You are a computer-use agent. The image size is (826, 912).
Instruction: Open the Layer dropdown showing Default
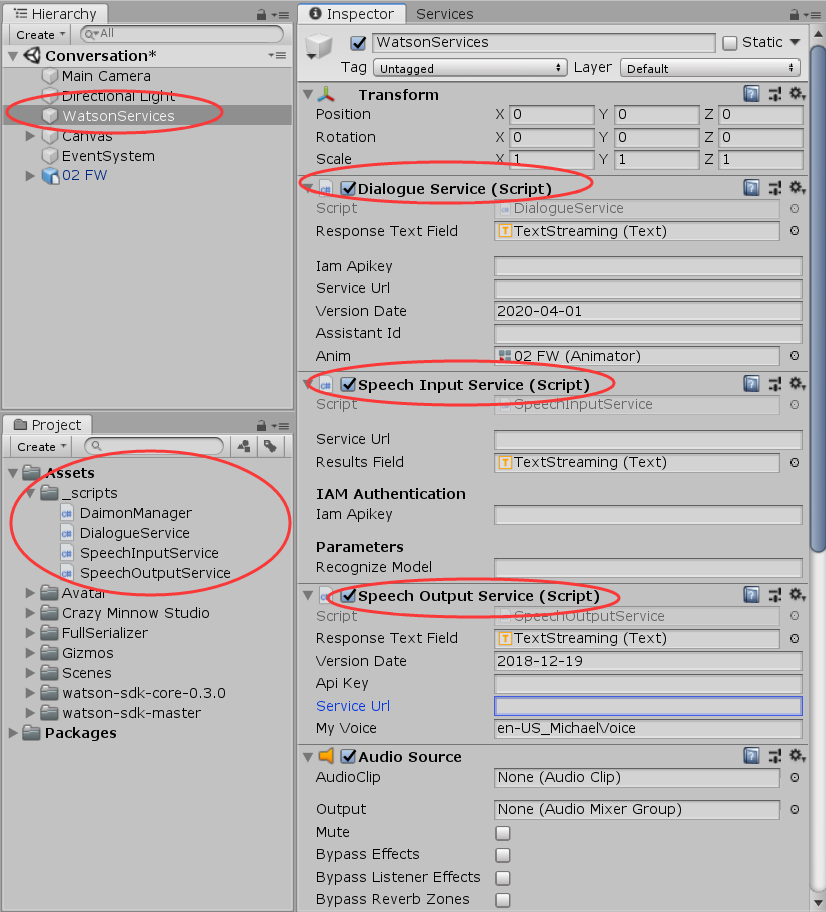click(x=710, y=68)
